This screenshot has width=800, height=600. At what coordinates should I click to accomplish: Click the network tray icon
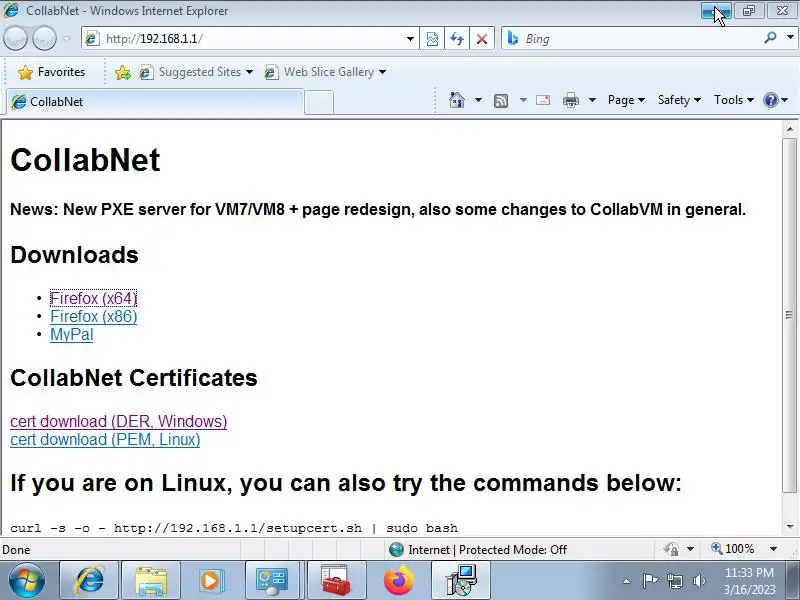pos(674,581)
